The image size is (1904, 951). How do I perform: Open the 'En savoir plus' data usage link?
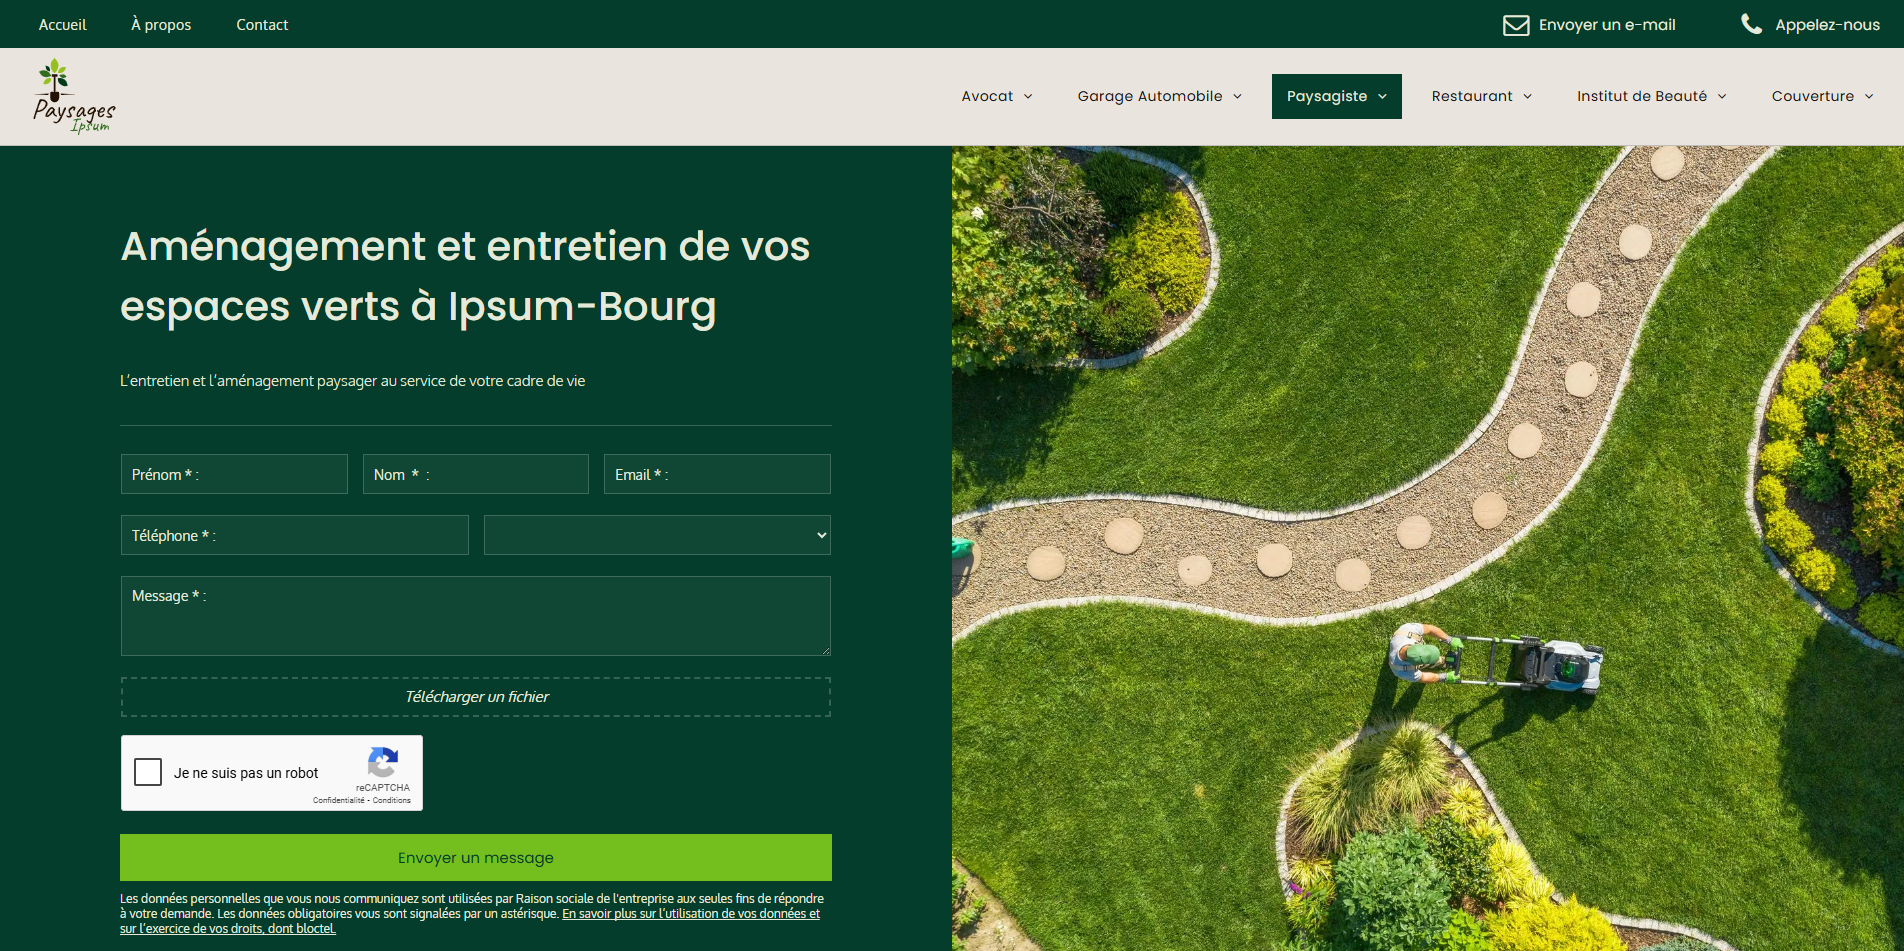pyautogui.click(x=690, y=914)
